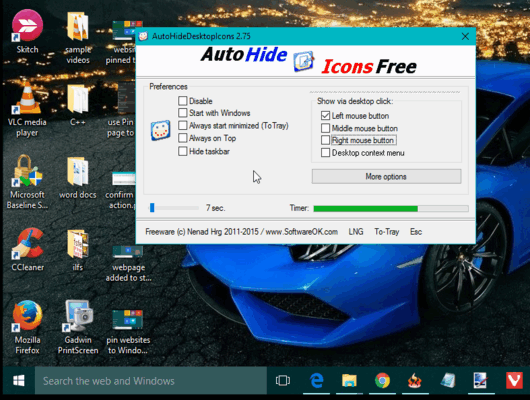Enable the Disable checkbox

click(183, 101)
